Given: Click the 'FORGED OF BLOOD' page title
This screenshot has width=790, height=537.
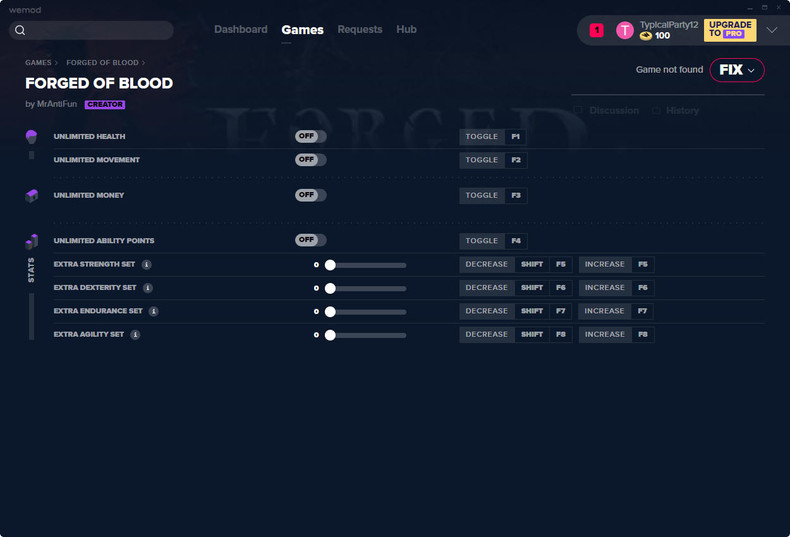Looking at the screenshot, I should 99,83.
